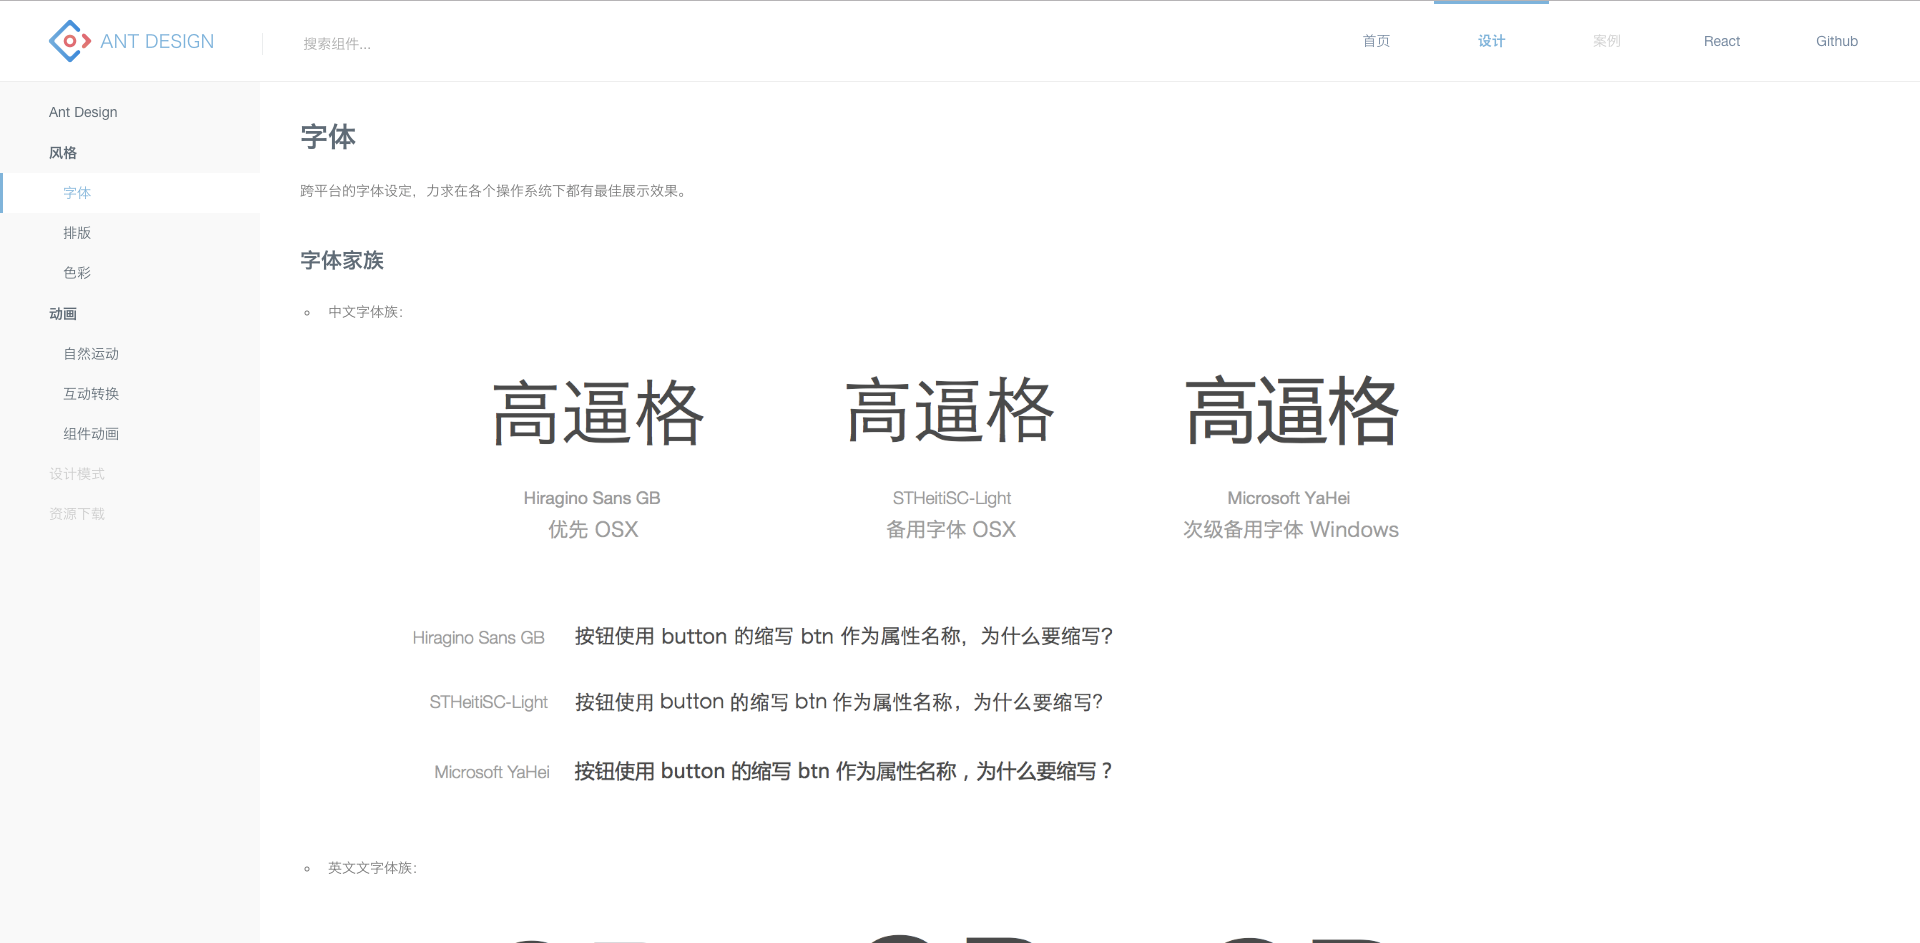Focus the 搜索组件 search field
Viewport: 1920px width, 943px height.
337,44
